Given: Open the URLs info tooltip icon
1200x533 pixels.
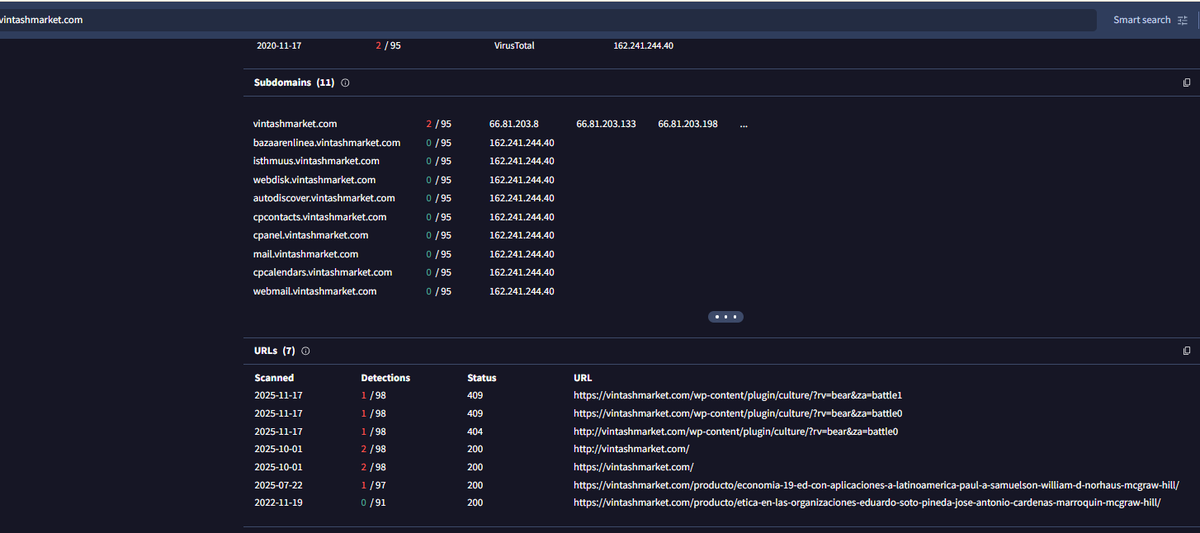Looking at the screenshot, I should (306, 351).
